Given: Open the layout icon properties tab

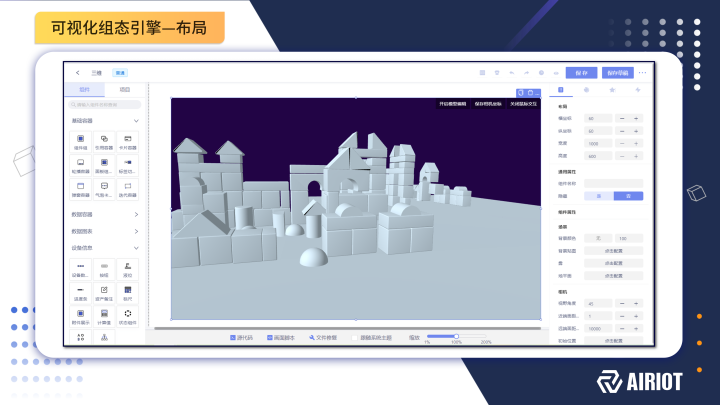Looking at the screenshot, I should [561, 90].
